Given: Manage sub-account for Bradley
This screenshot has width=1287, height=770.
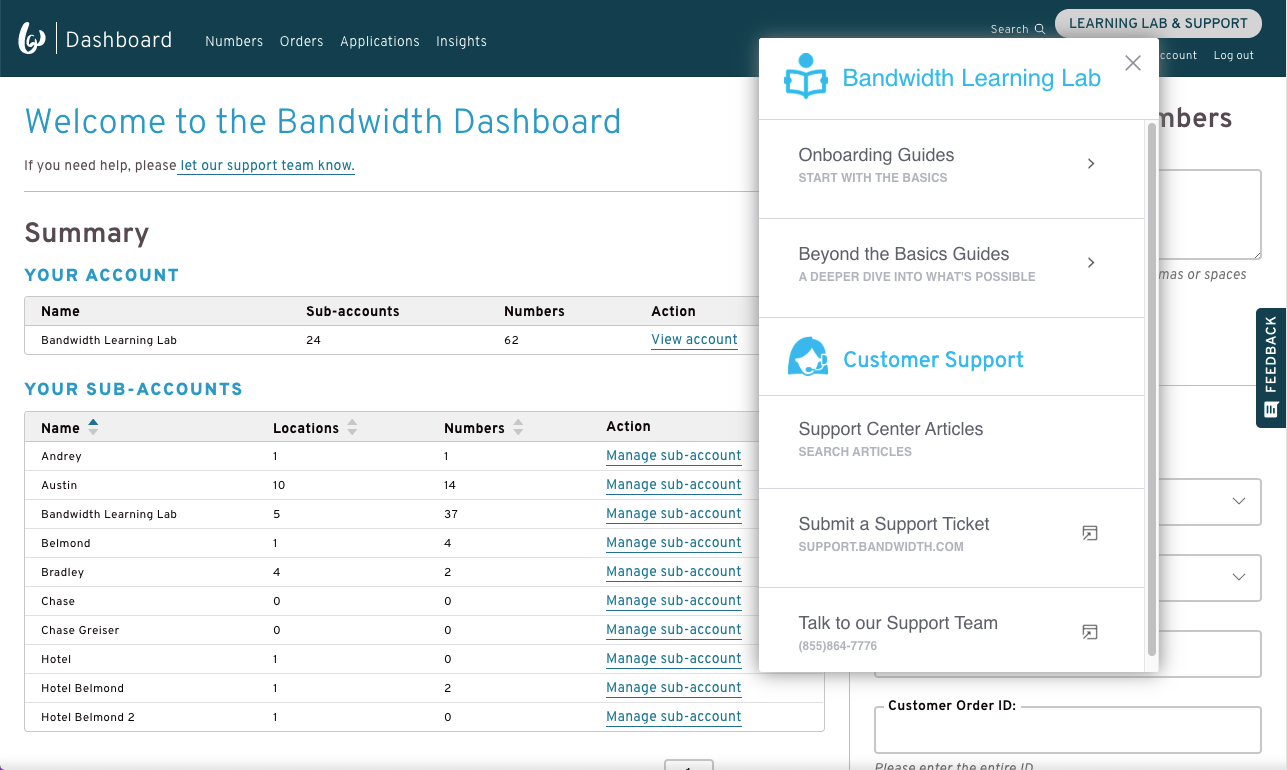Looking at the screenshot, I should (x=674, y=572).
